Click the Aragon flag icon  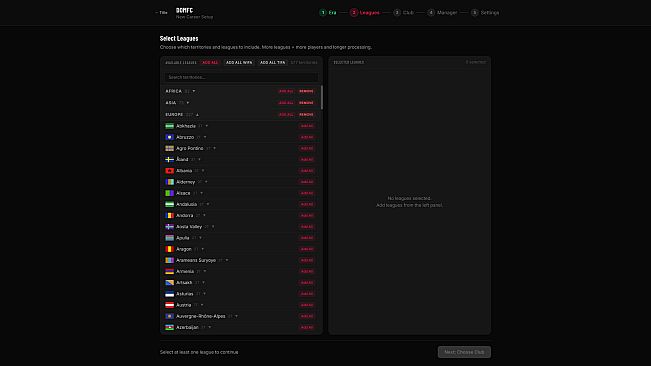click(169, 249)
